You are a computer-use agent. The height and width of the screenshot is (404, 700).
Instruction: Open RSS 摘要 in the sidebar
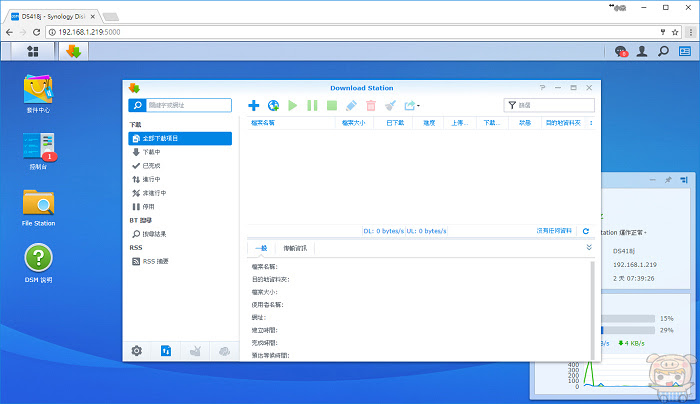click(x=180, y=261)
